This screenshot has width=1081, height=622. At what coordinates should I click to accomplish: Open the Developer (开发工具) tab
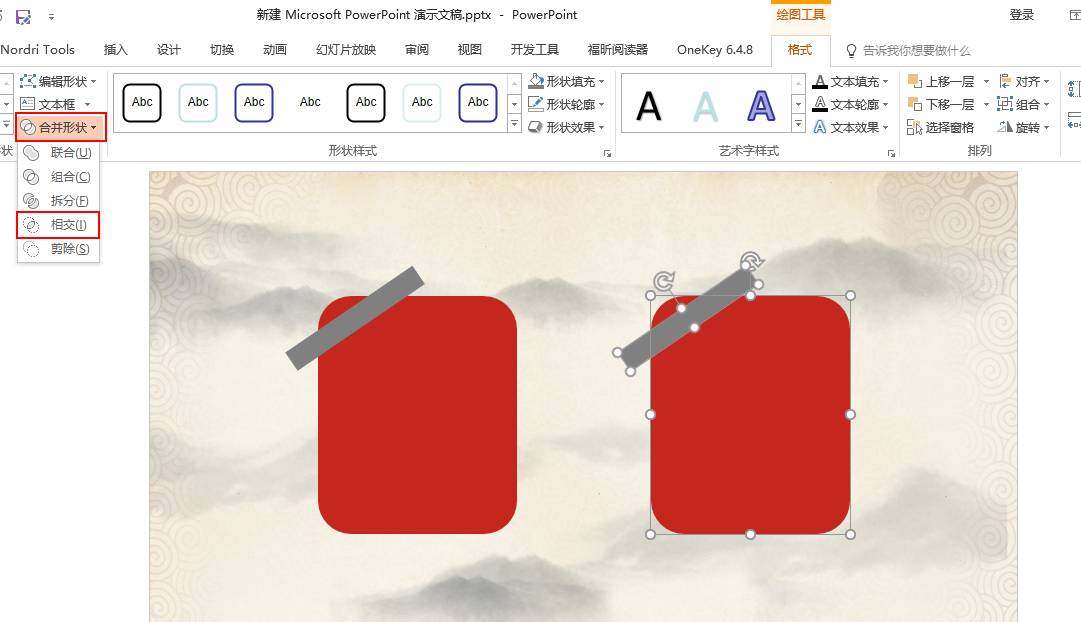[535, 50]
